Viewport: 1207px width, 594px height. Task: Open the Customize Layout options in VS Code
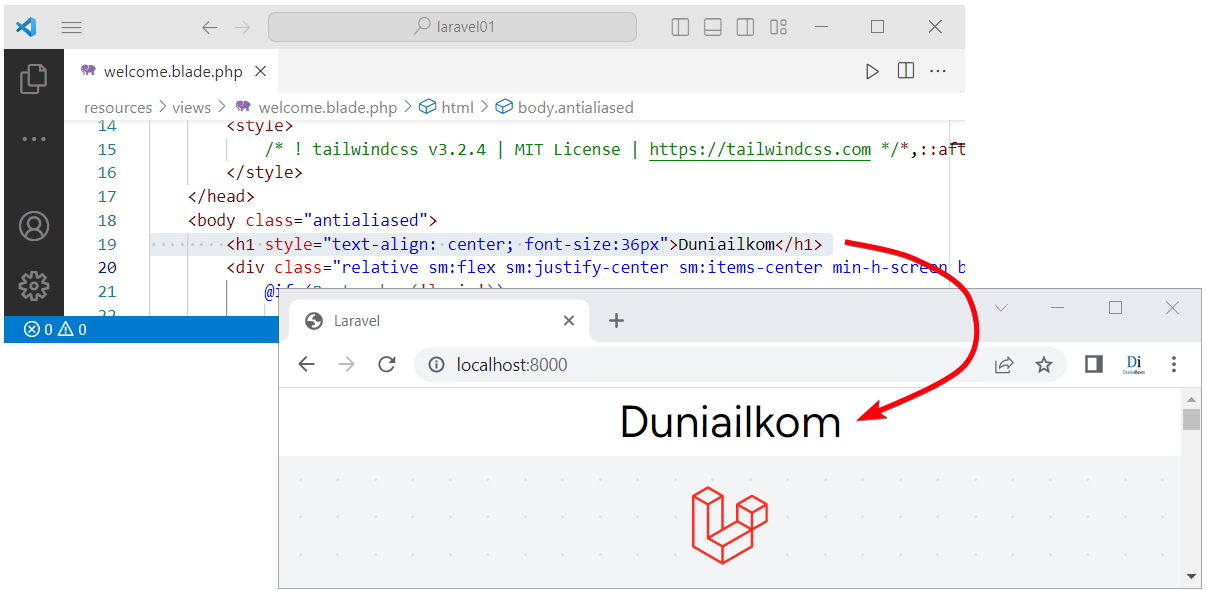tap(778, 27)
